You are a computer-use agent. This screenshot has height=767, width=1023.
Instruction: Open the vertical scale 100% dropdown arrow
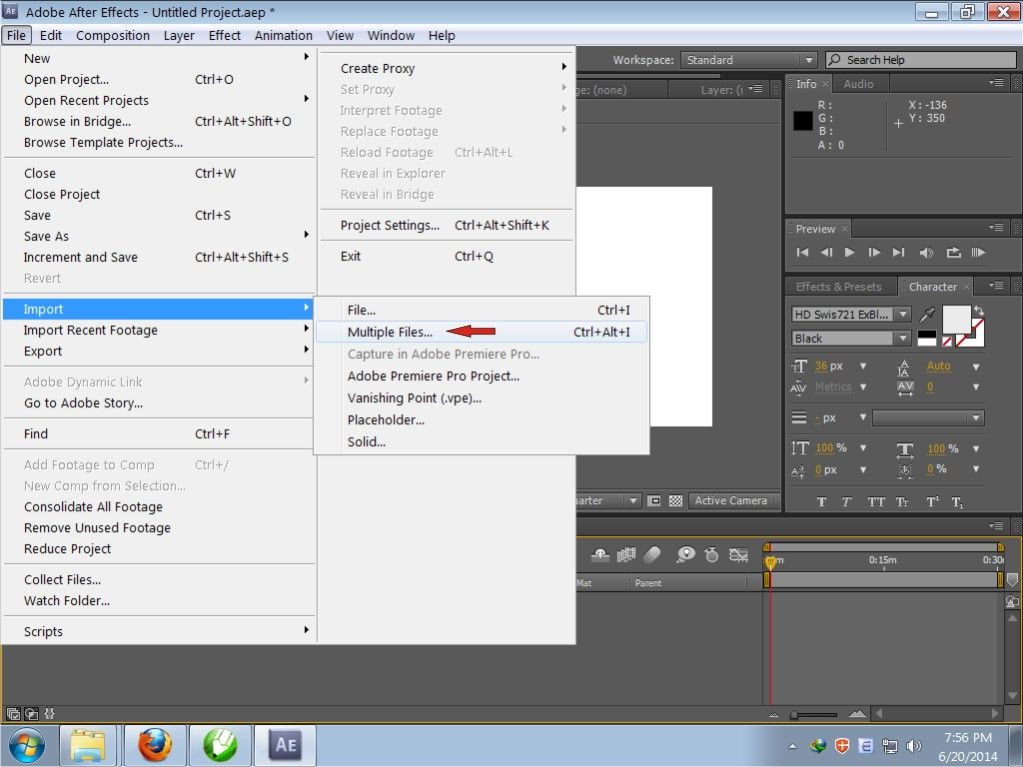click(863, 448)
